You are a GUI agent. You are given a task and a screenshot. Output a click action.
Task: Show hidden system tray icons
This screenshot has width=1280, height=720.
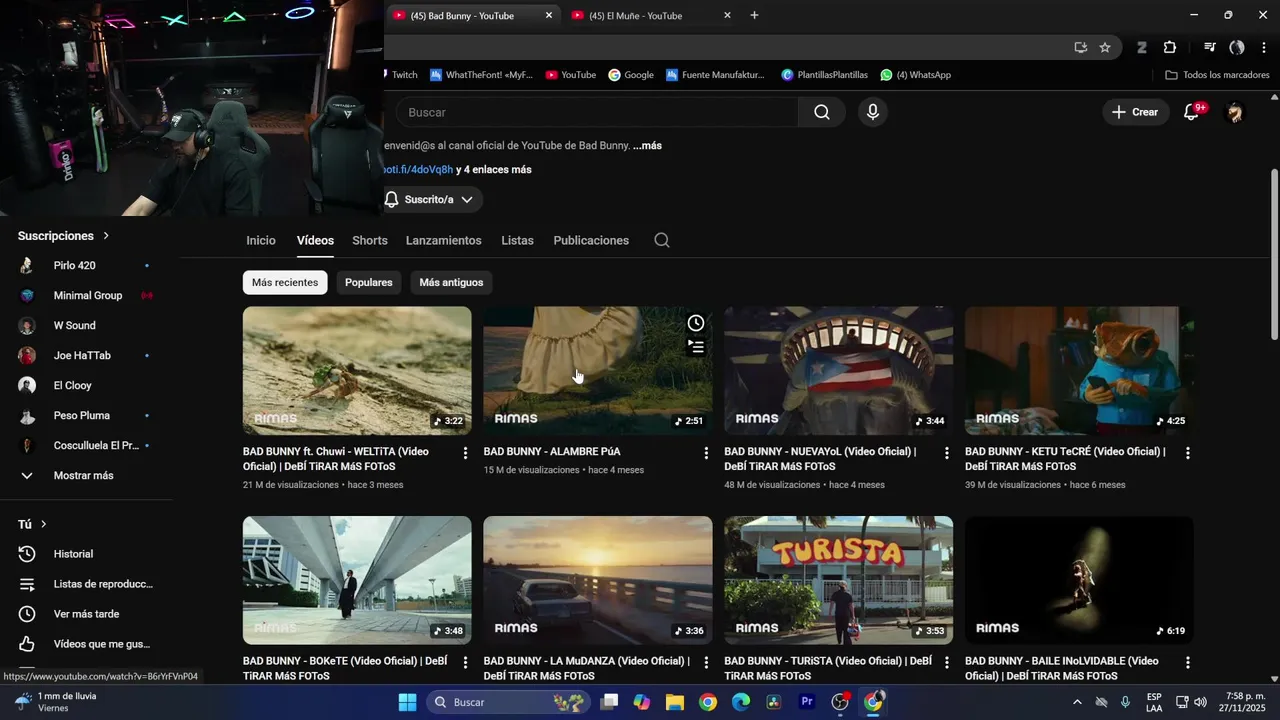pos(1077,702)
